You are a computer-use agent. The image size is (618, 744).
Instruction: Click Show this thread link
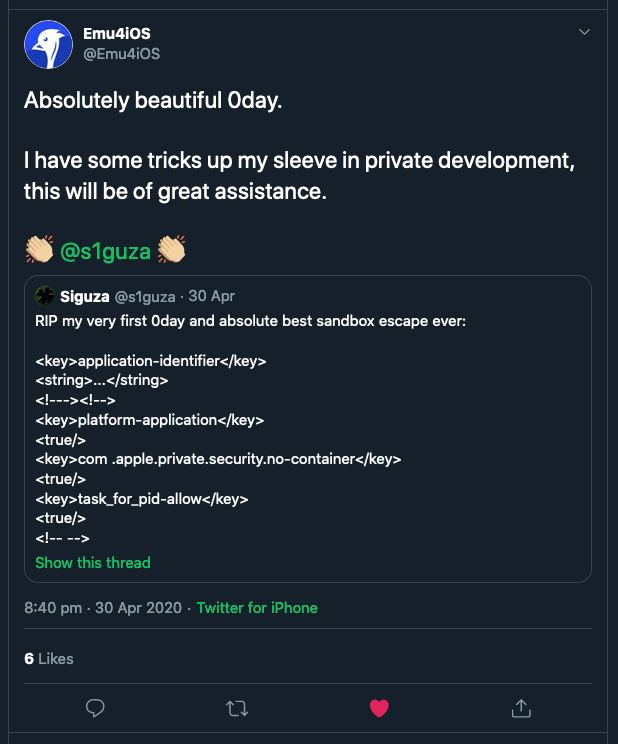[92, 562]
